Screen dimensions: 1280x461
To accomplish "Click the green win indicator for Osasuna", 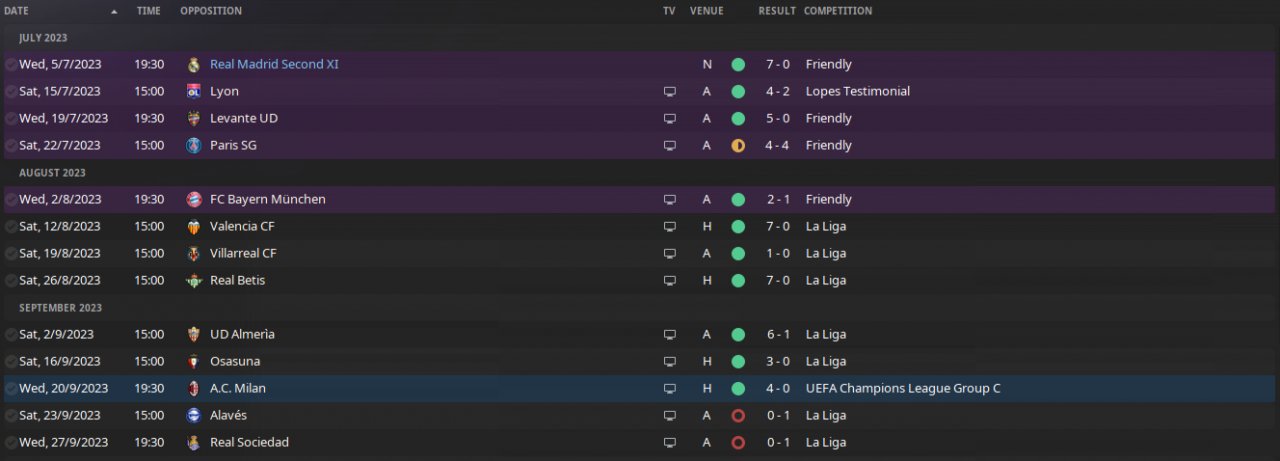I will point(738,362).
